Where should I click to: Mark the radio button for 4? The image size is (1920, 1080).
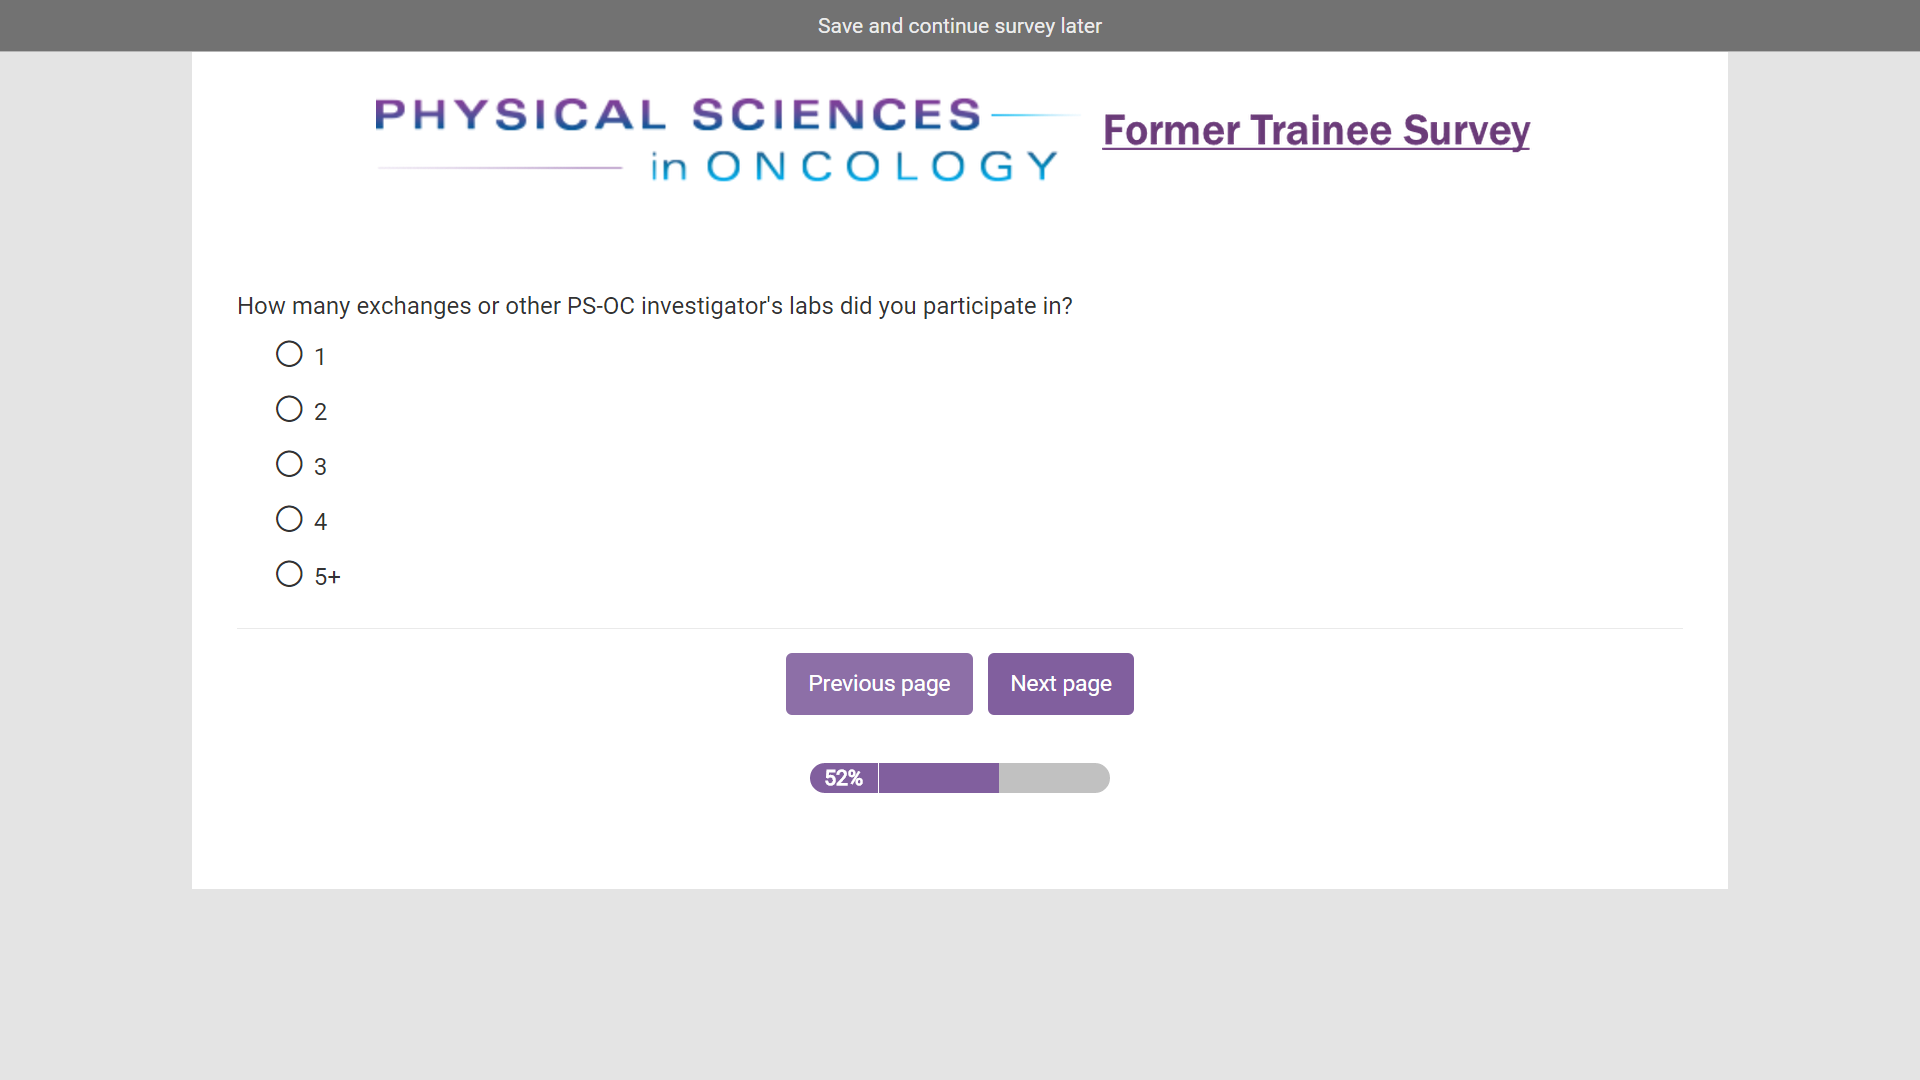289,519
